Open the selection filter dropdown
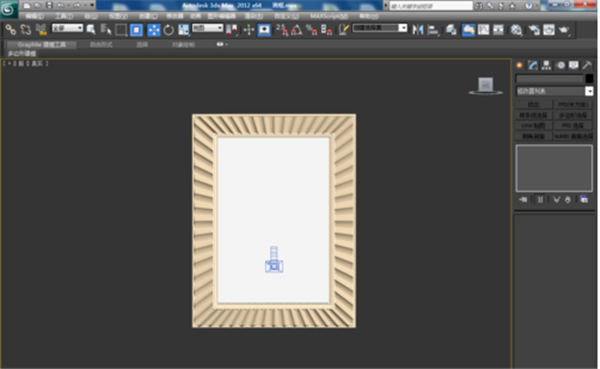 (67, 28)
